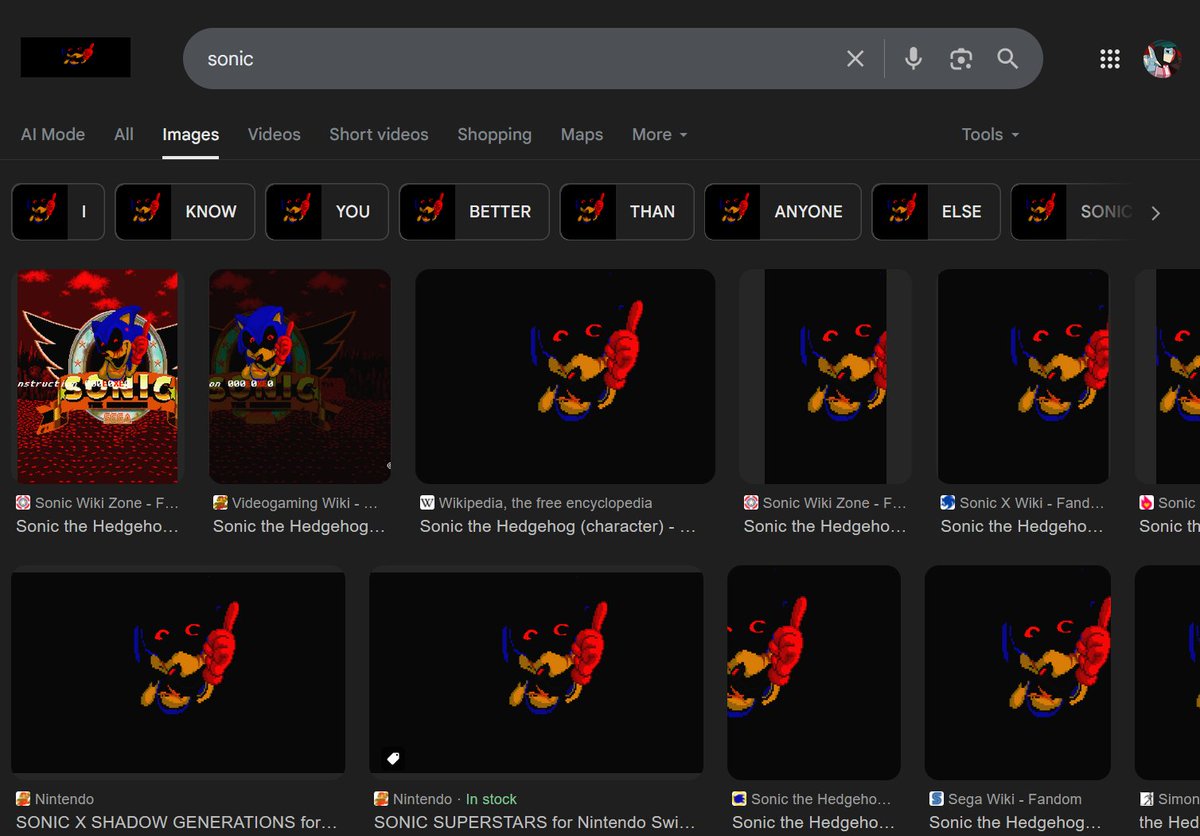1200x836 pixels.
Task: Open the Sega Wiki - Fandom thumbnail
Action: coord(1018,673)
